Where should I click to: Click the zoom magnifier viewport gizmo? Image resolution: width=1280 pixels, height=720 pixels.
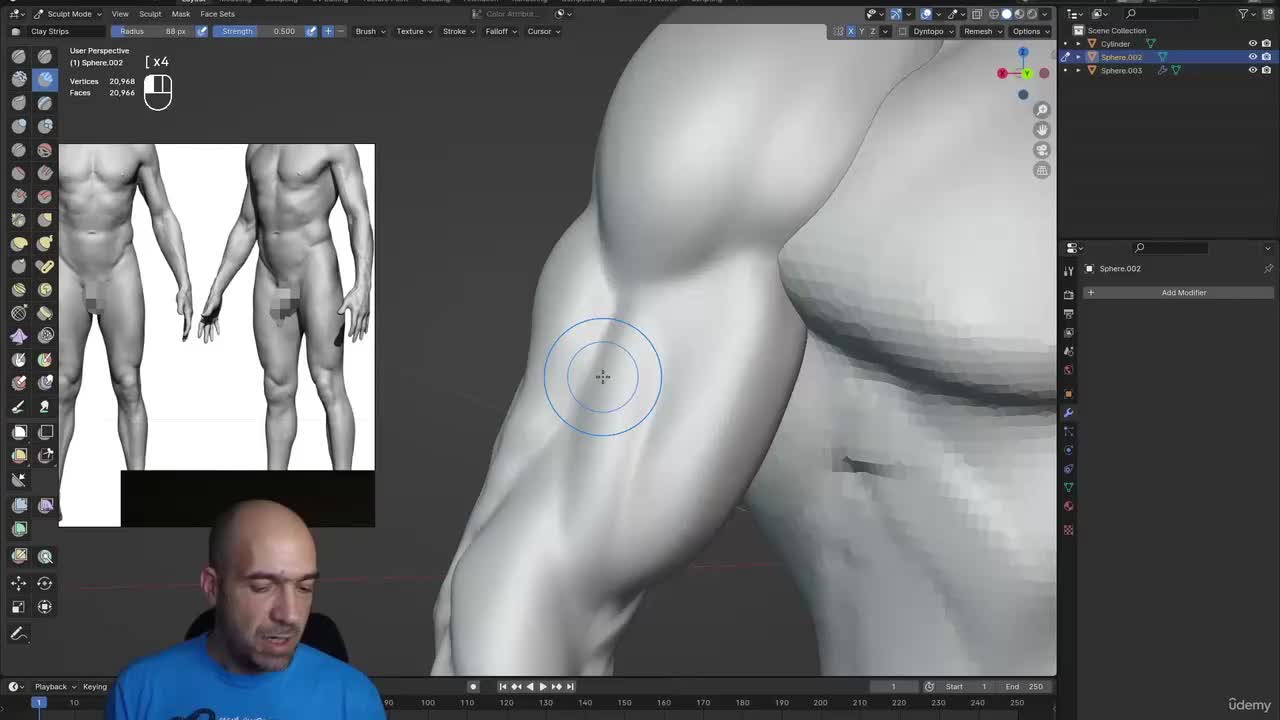(x=1042, y=110)
